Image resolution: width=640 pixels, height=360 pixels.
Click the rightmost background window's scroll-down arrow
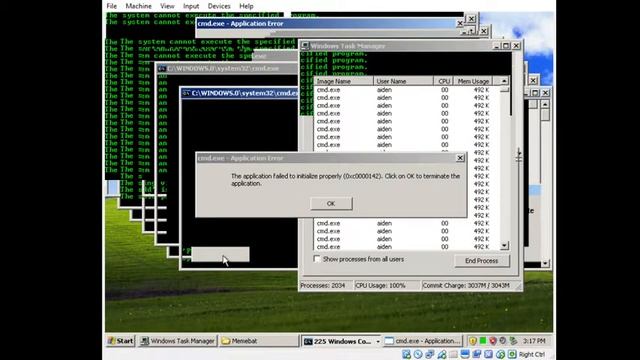pos(545,264)
